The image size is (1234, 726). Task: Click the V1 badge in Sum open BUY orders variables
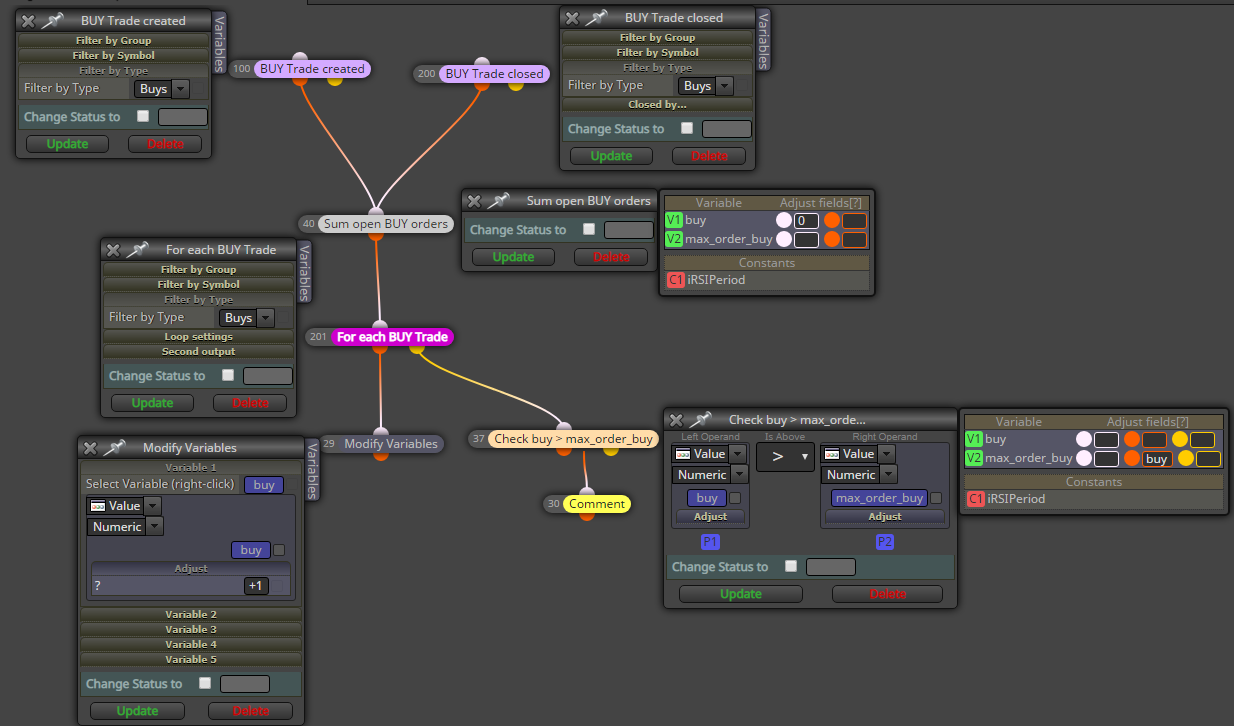point(674,220)
